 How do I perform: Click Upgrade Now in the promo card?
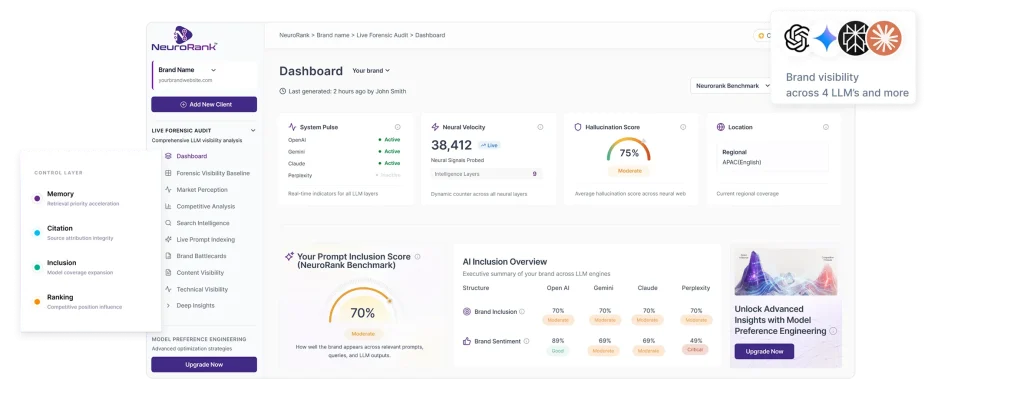tap(764, 351)
